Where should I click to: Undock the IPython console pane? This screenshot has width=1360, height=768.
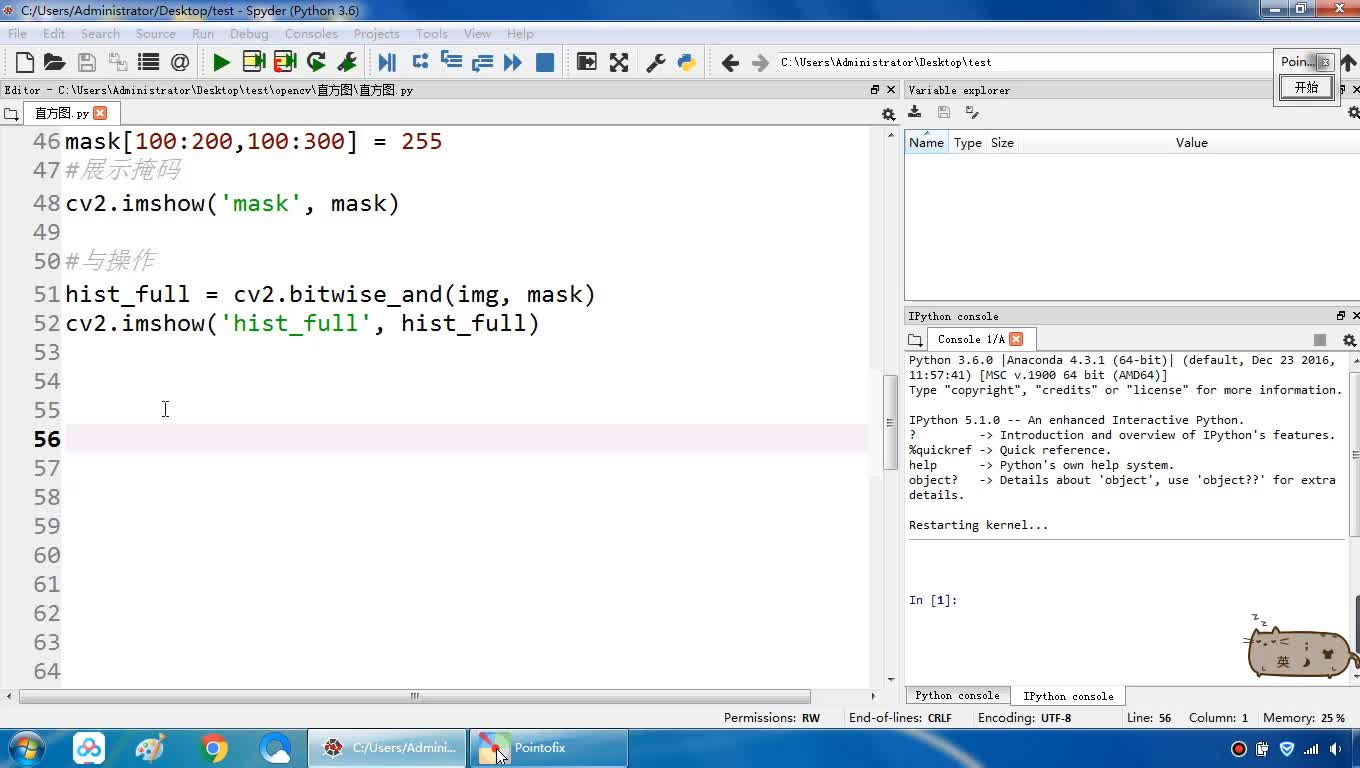(1341, 316)
